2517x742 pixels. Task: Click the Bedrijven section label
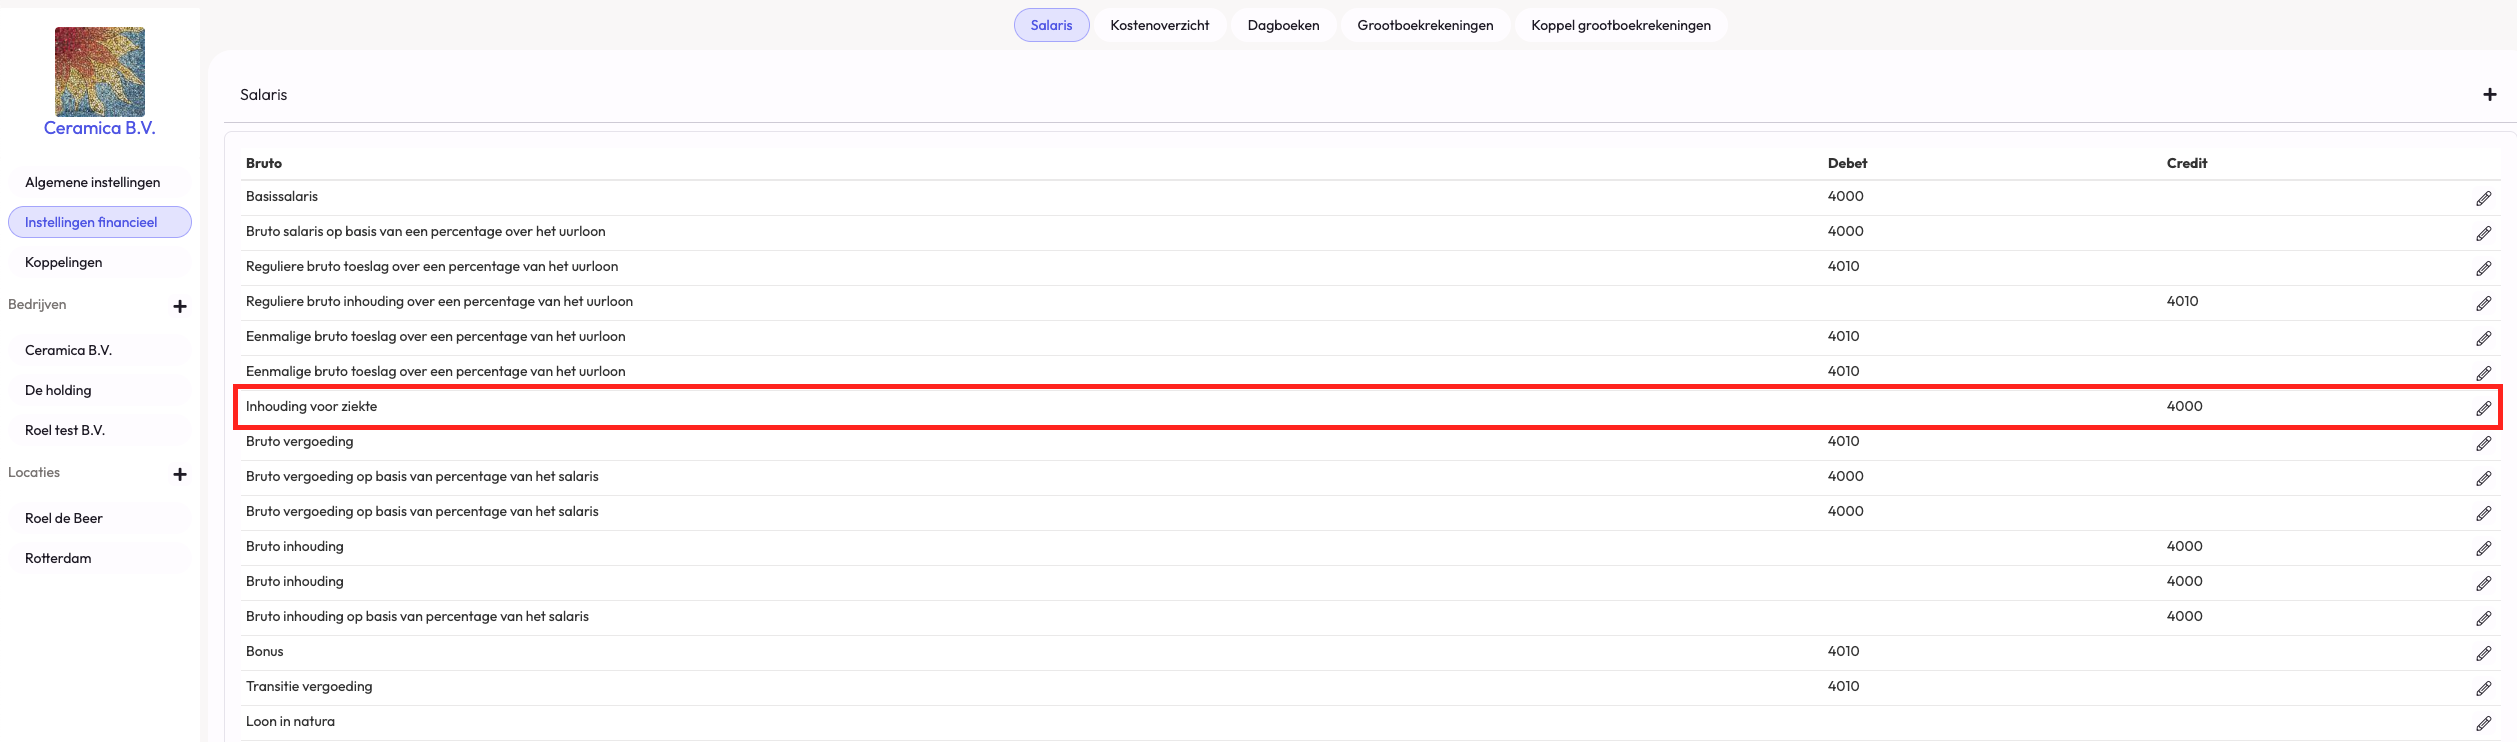coord(37,304)
